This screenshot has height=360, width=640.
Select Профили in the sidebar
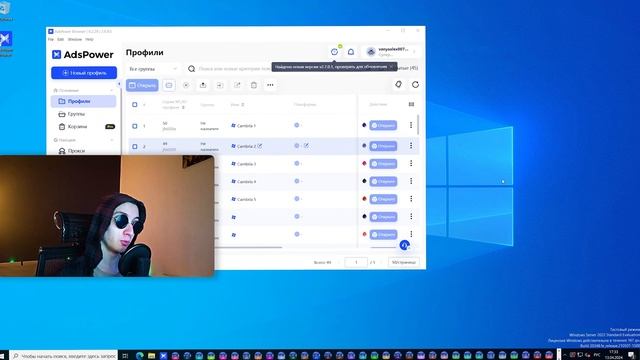(84, 101)
